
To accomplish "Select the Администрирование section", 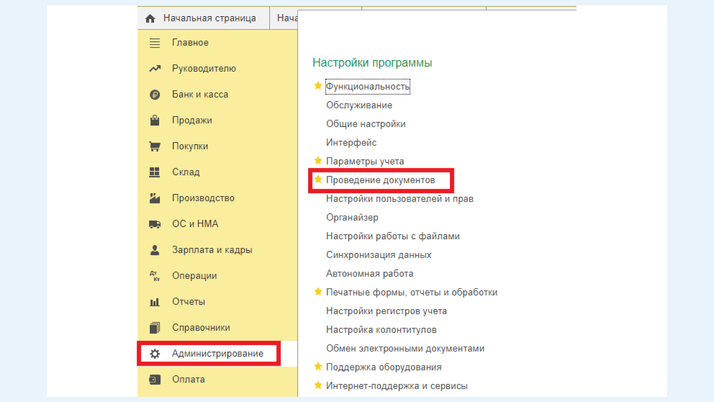I will click(218, 354).
